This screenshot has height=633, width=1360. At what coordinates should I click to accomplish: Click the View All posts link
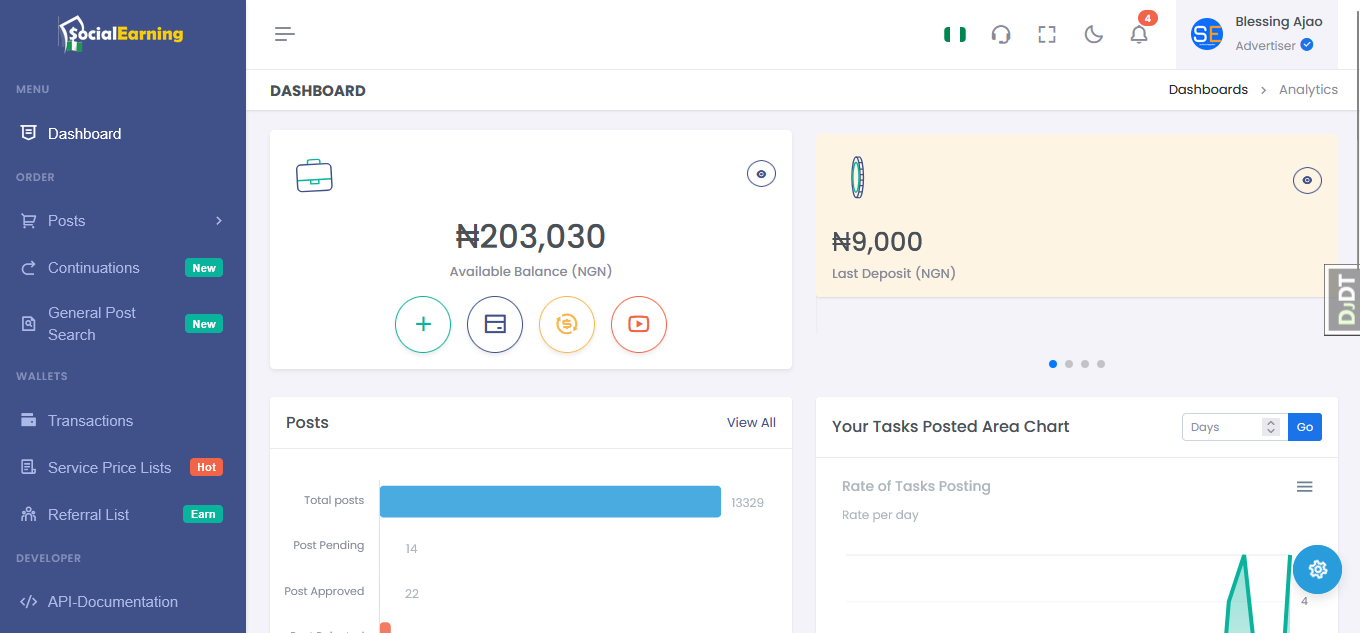(x=751, y=423)
